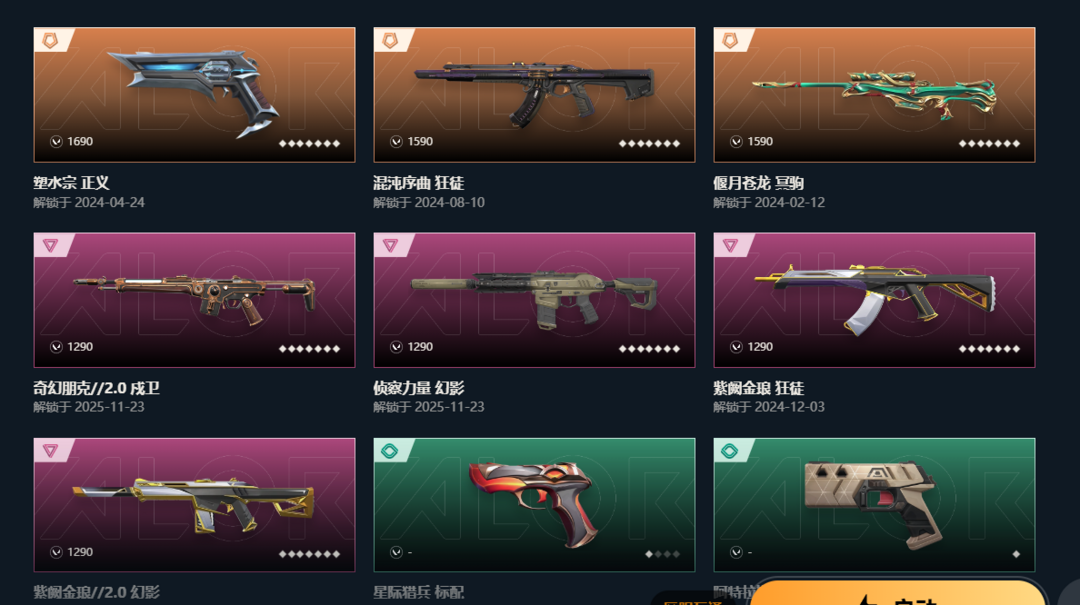
Task: Click the 奇幻朋克//2.0 戍卫 skin name
Action: [x=96, y=388]
